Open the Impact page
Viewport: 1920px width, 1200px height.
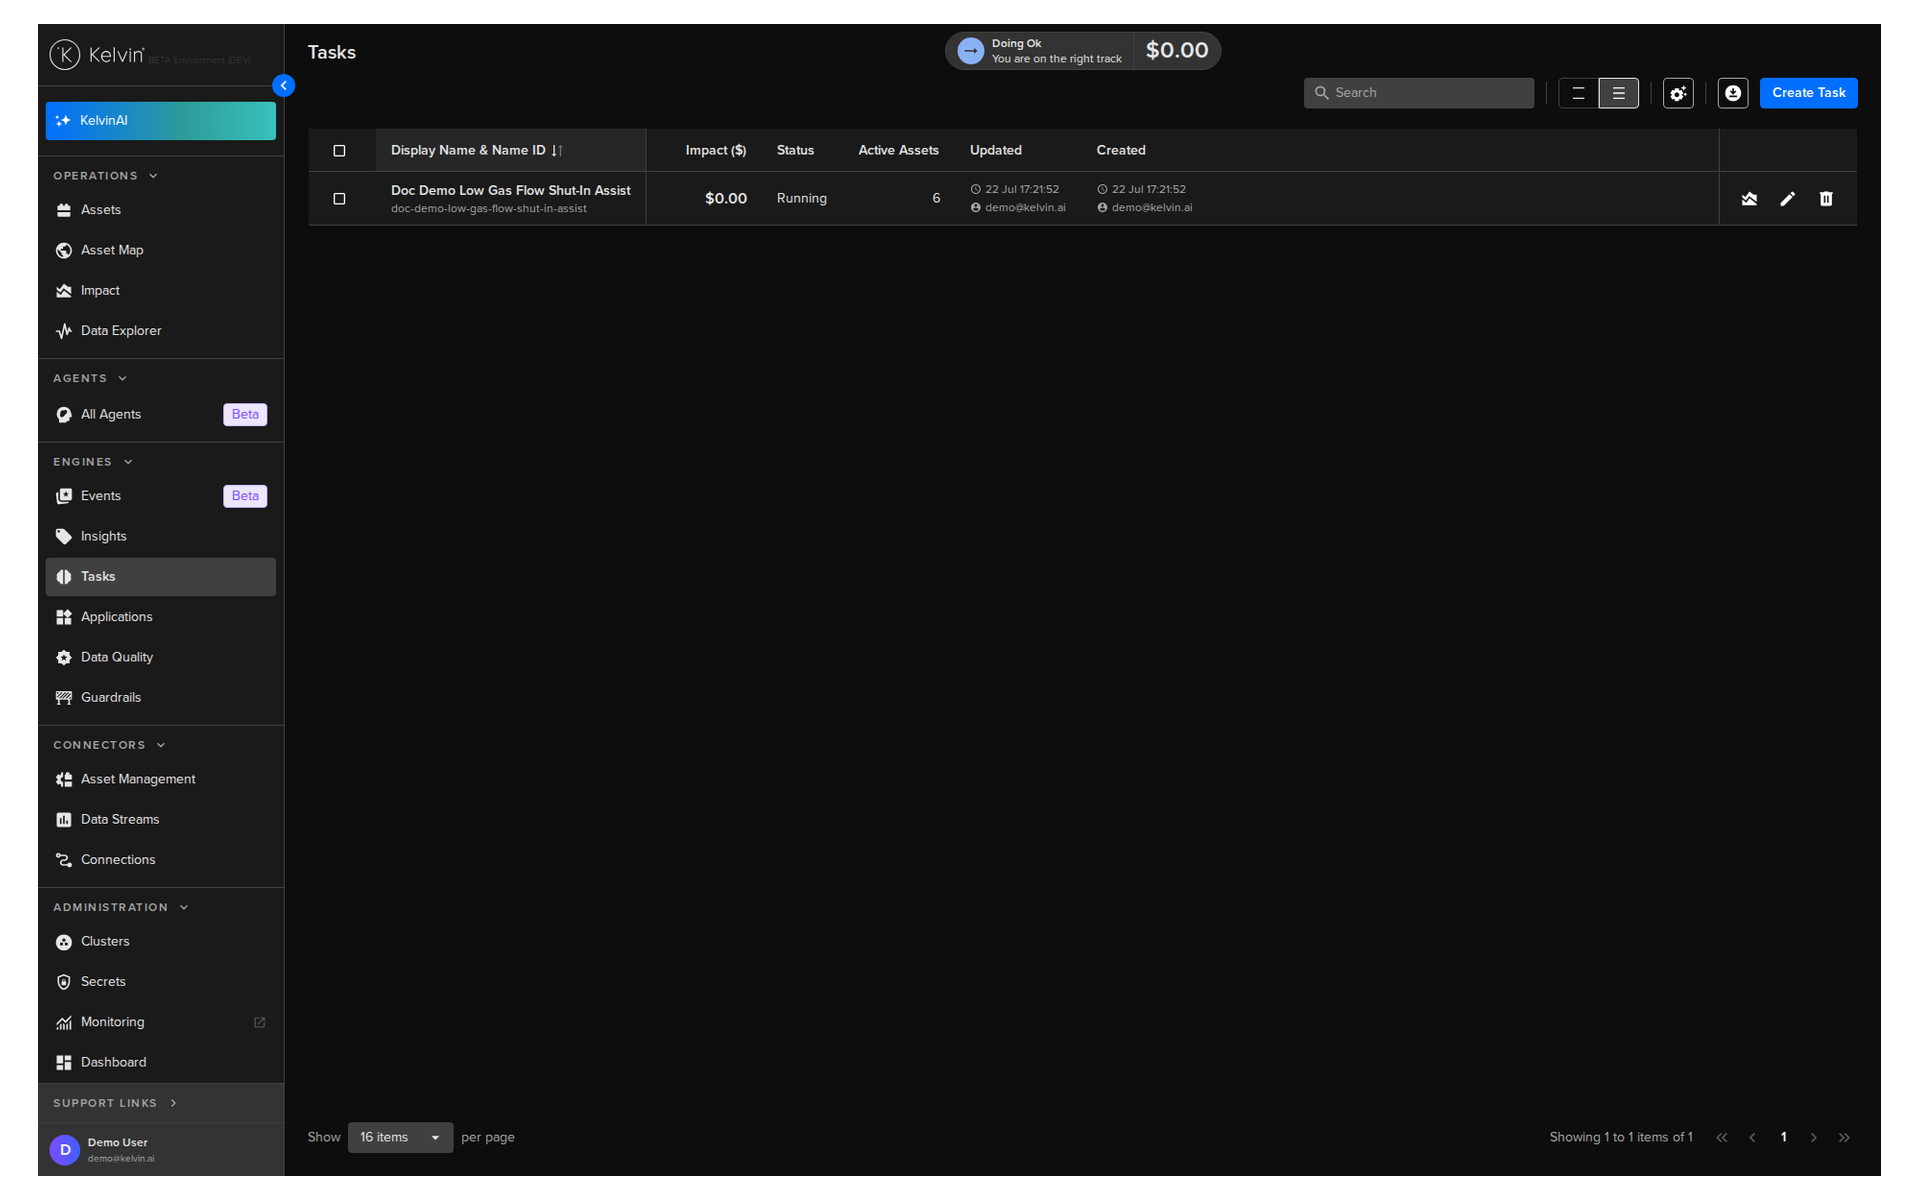(x=160, y=291)
